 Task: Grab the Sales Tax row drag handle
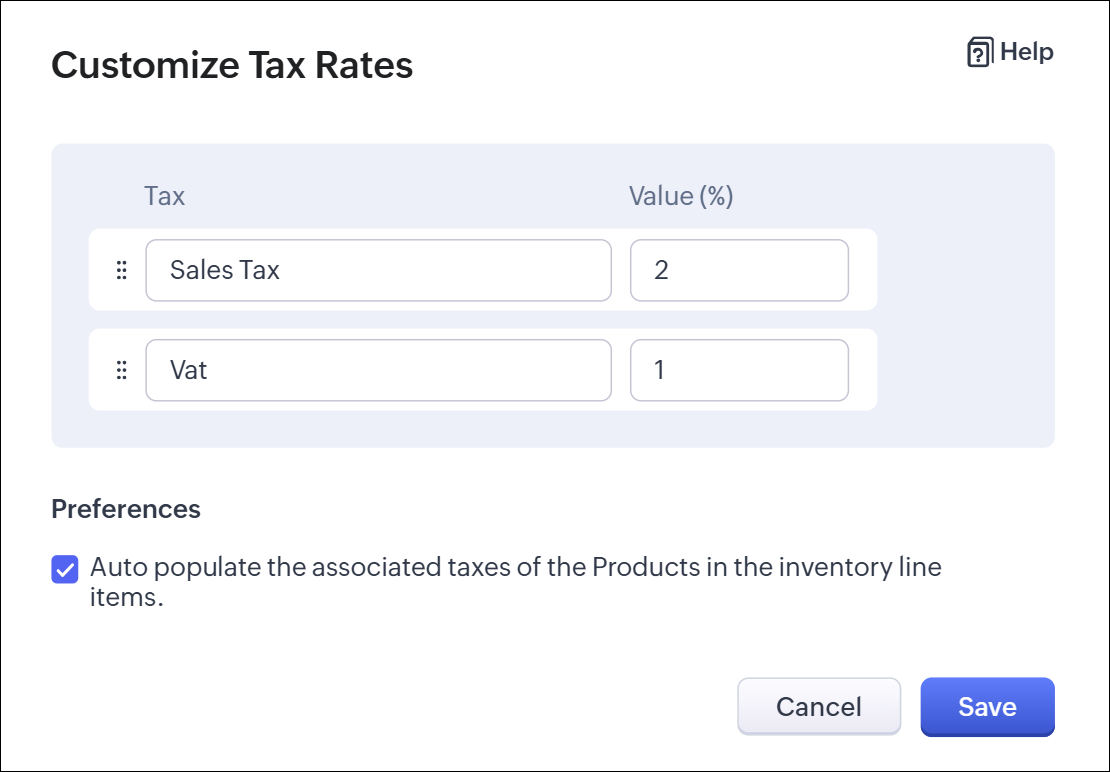click(x=122, y=270)
